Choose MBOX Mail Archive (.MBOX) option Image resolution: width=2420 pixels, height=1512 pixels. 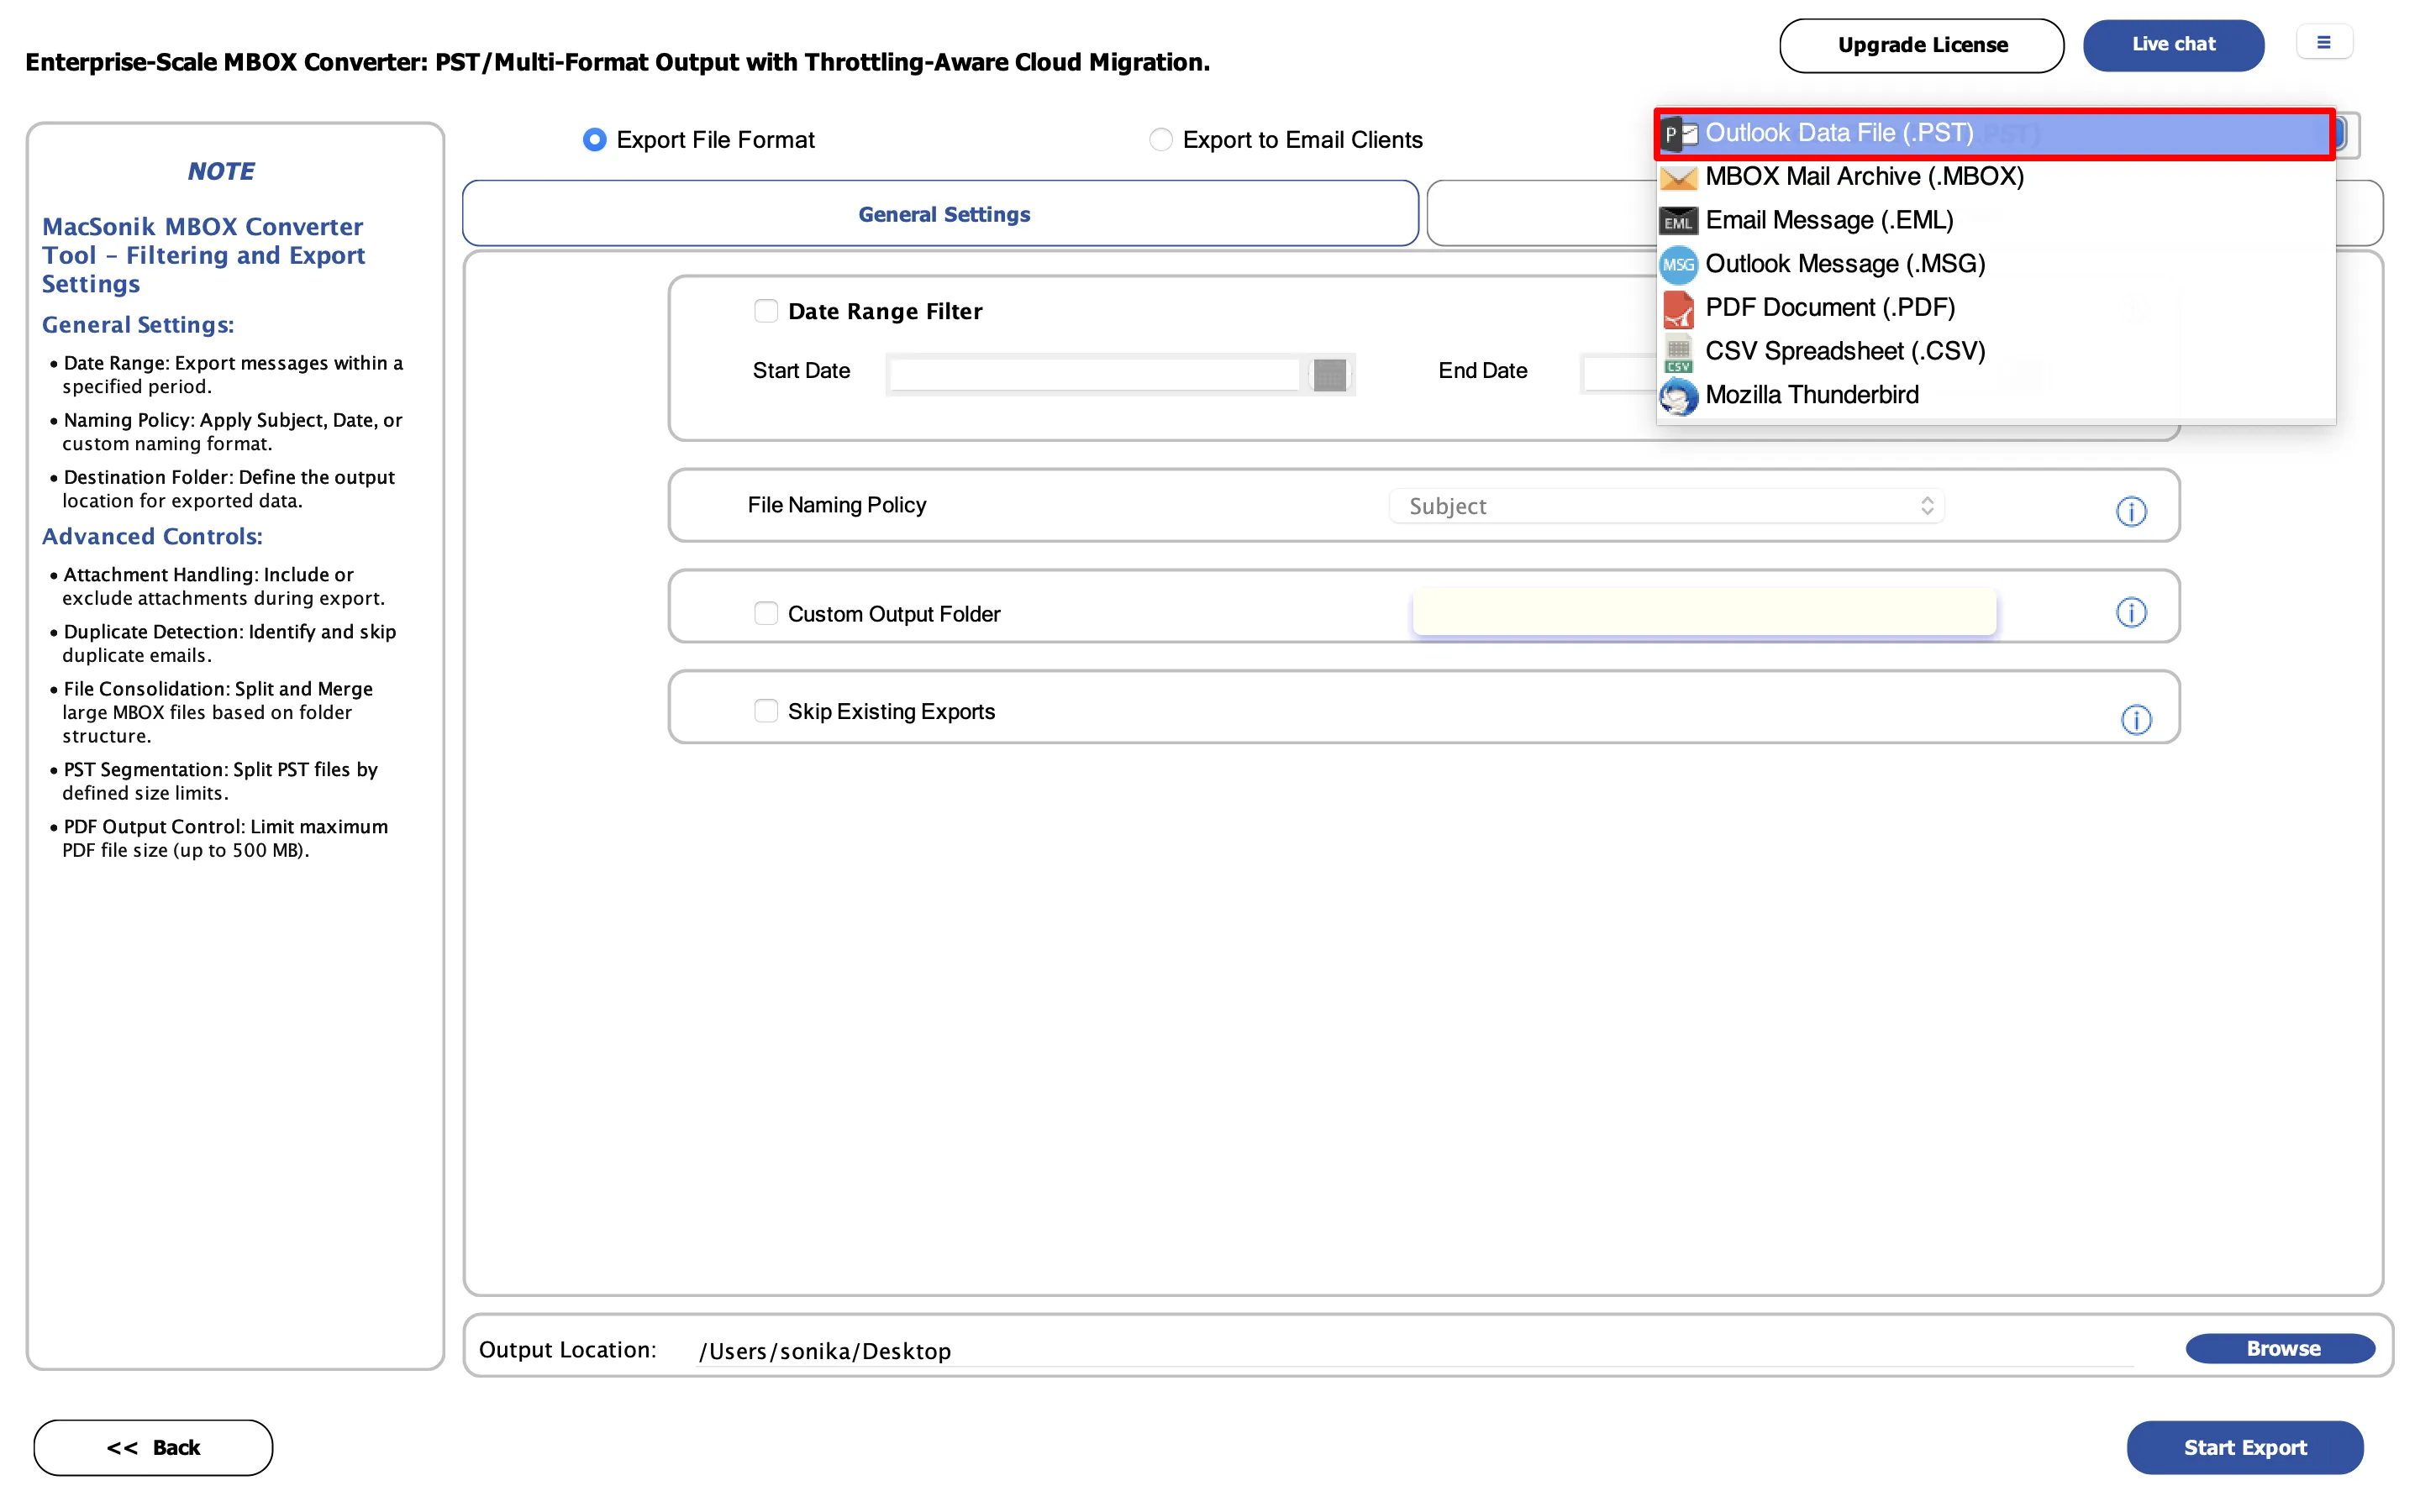[1995, 177]
